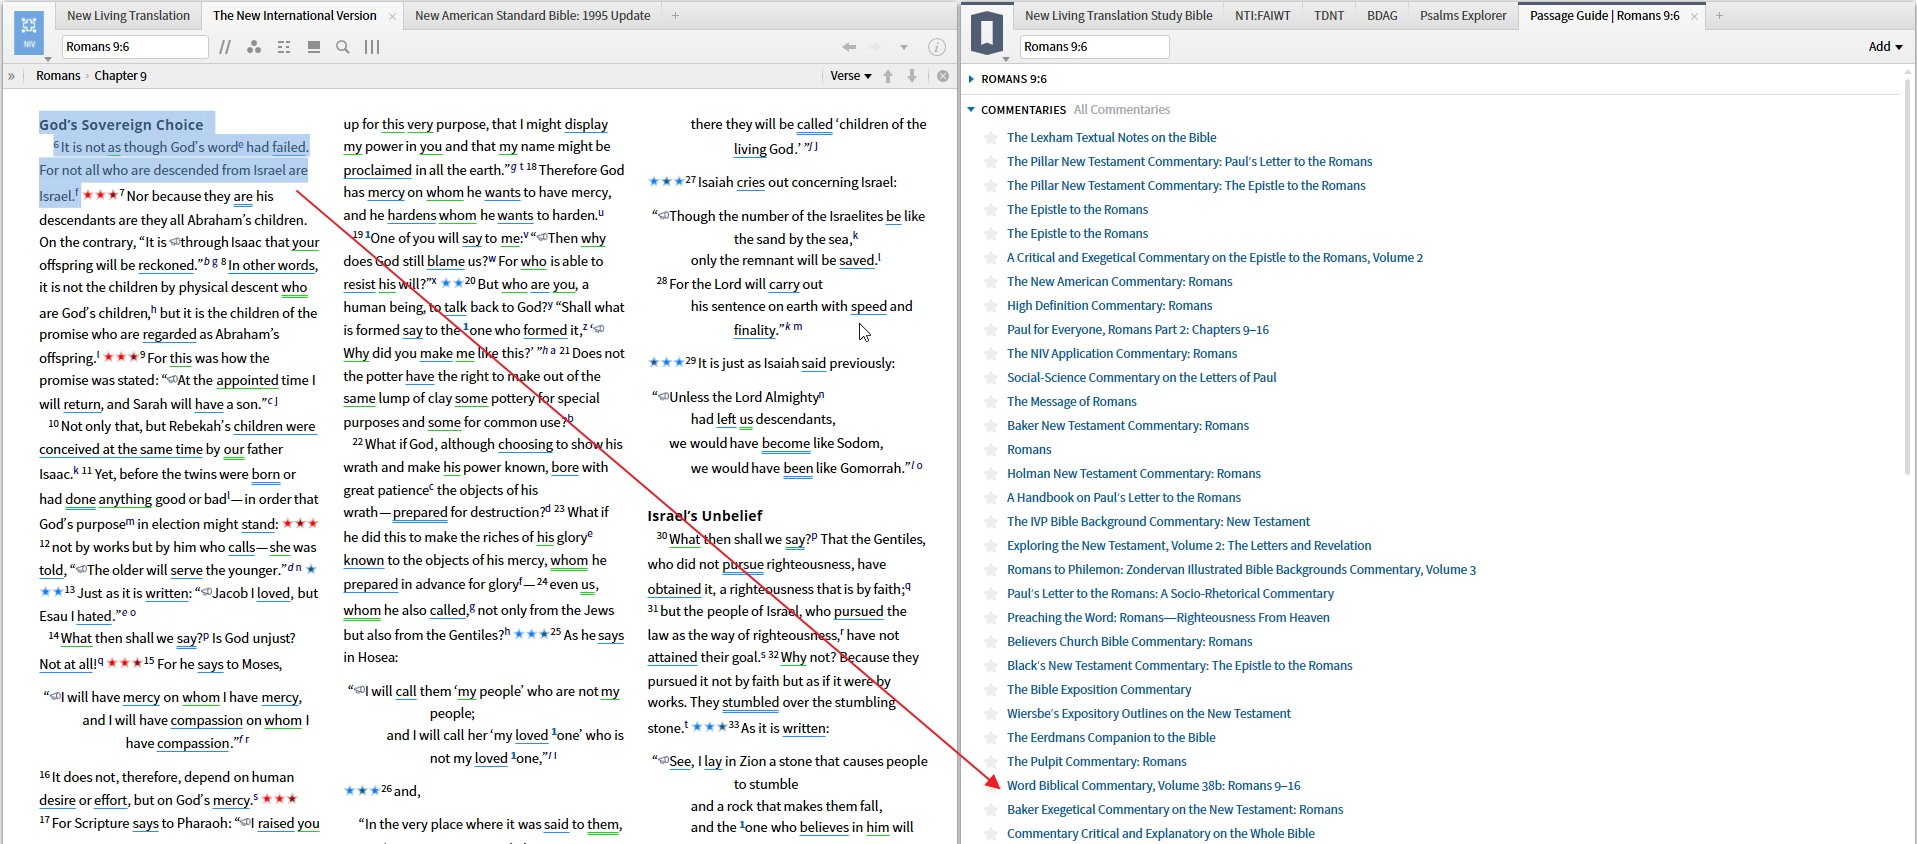The image size is (1917, 844).
Task: Toggle the interlinear view icon in toolbar
Action: [284, 47]
